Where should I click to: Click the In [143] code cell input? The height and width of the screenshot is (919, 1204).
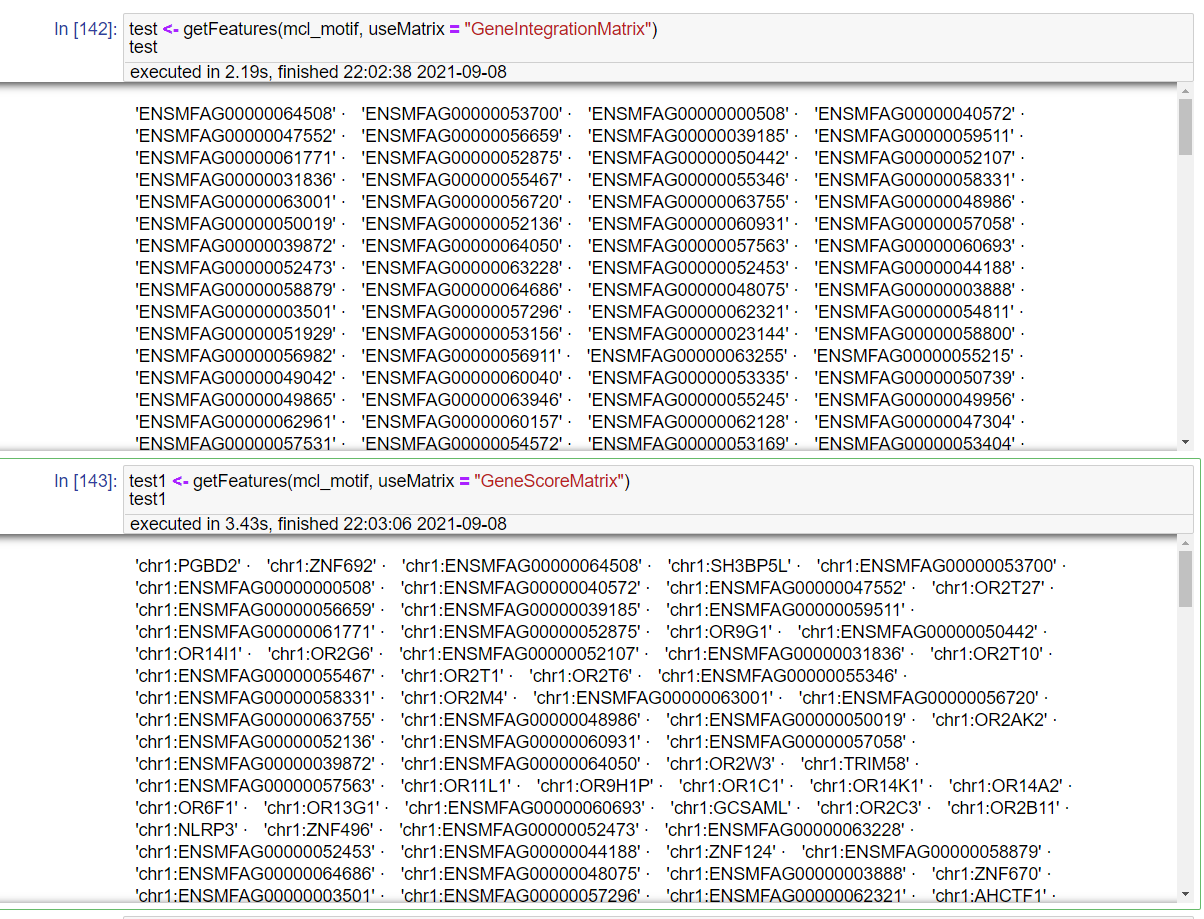click(660, 490)
